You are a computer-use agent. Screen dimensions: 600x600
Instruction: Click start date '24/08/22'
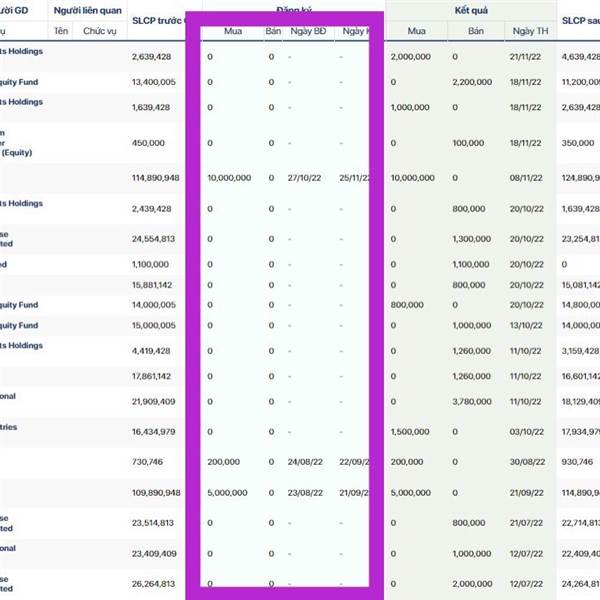click(305, 462)
